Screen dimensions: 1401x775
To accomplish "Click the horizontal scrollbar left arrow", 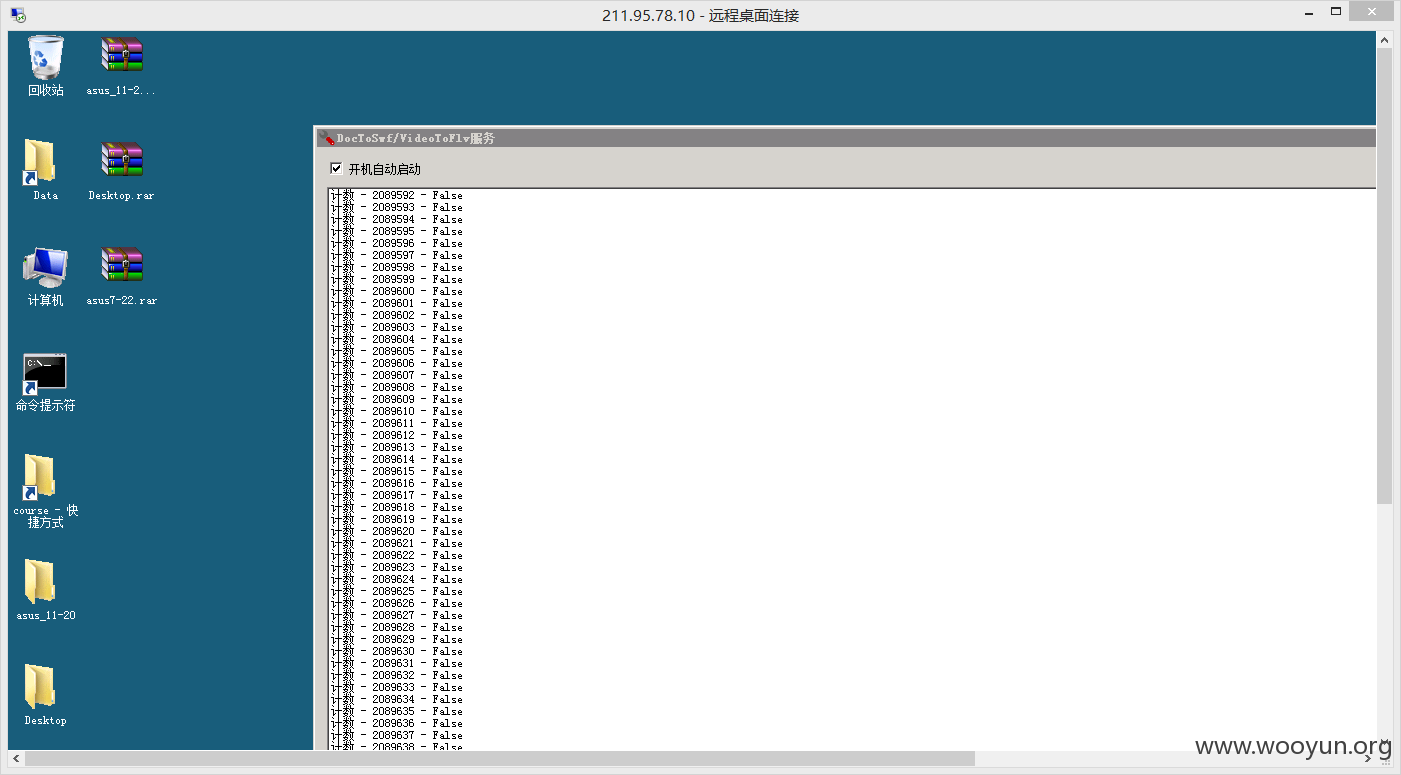I will click(15, 759).
